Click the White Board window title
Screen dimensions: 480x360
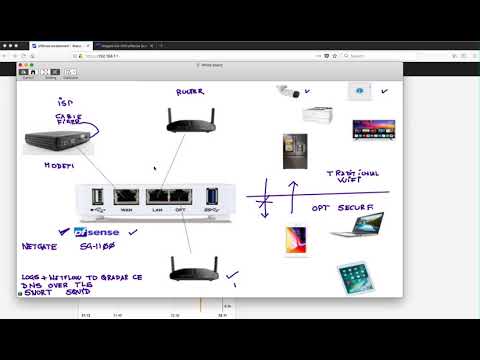(210, 65)
